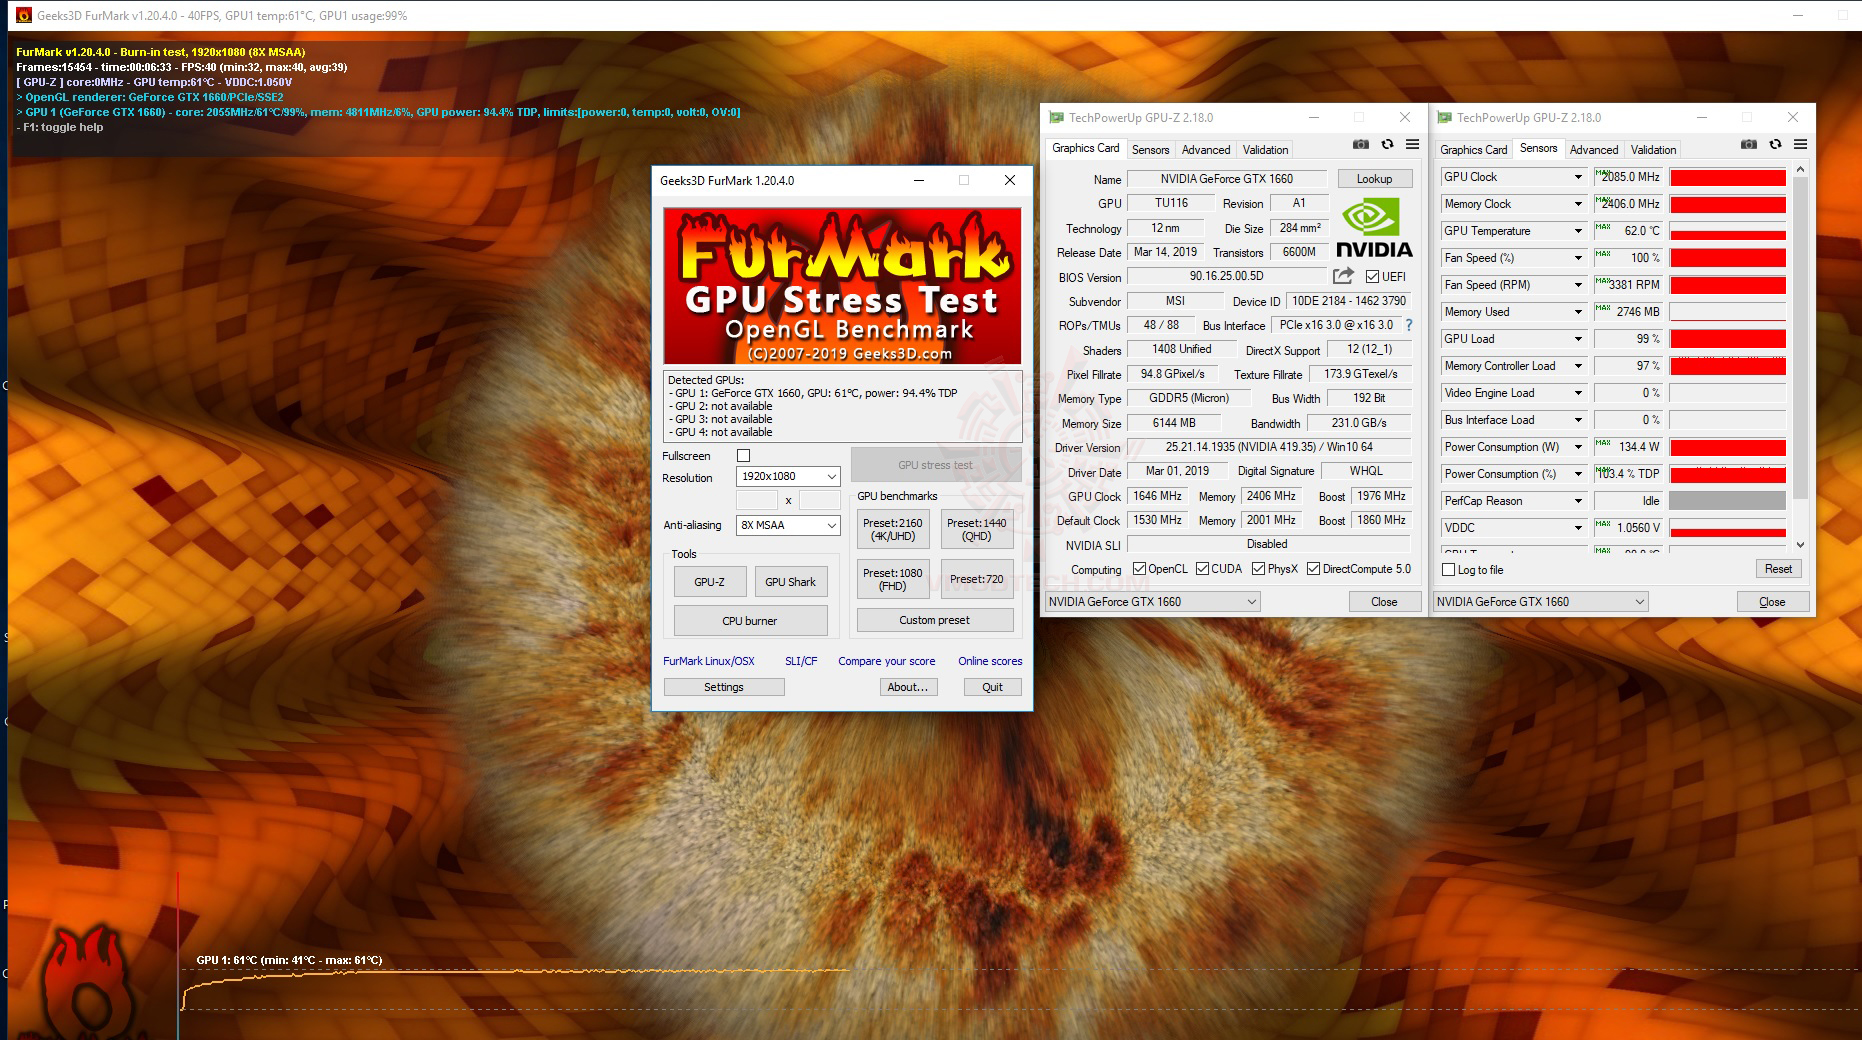Open GPU selector dropdown in Graphics Card window

[1152, 602]
